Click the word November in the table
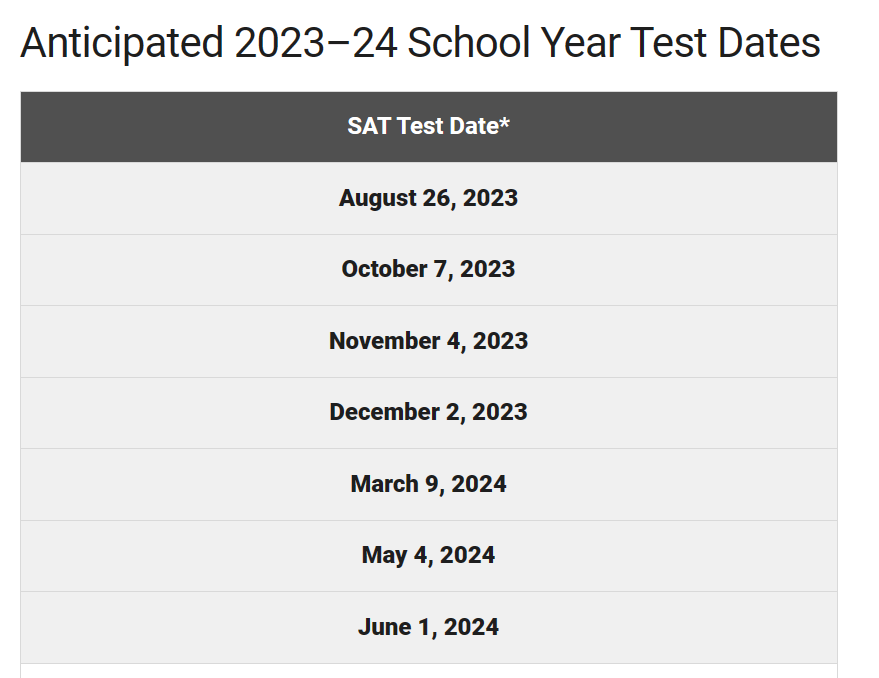The height and width of the screenshot is (678, 879). click(x=385, y=341)
